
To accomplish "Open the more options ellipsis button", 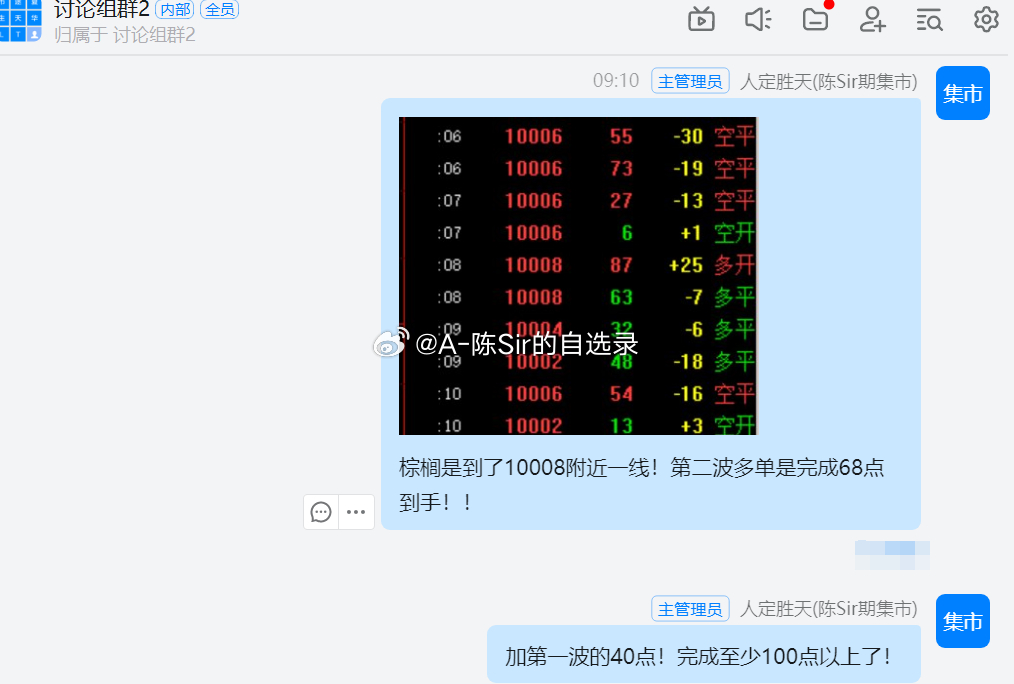I will 356,512.
